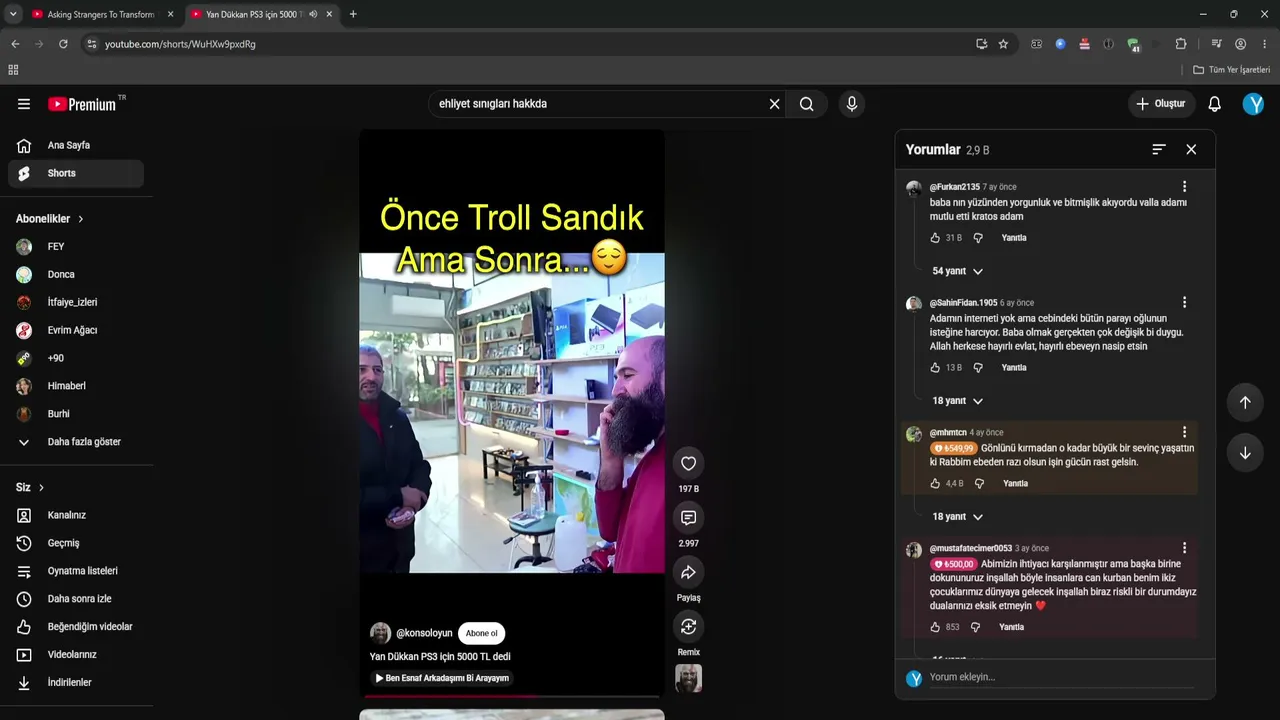
Task: Click the YouTube search input field
Action: [x=598, y=104]
